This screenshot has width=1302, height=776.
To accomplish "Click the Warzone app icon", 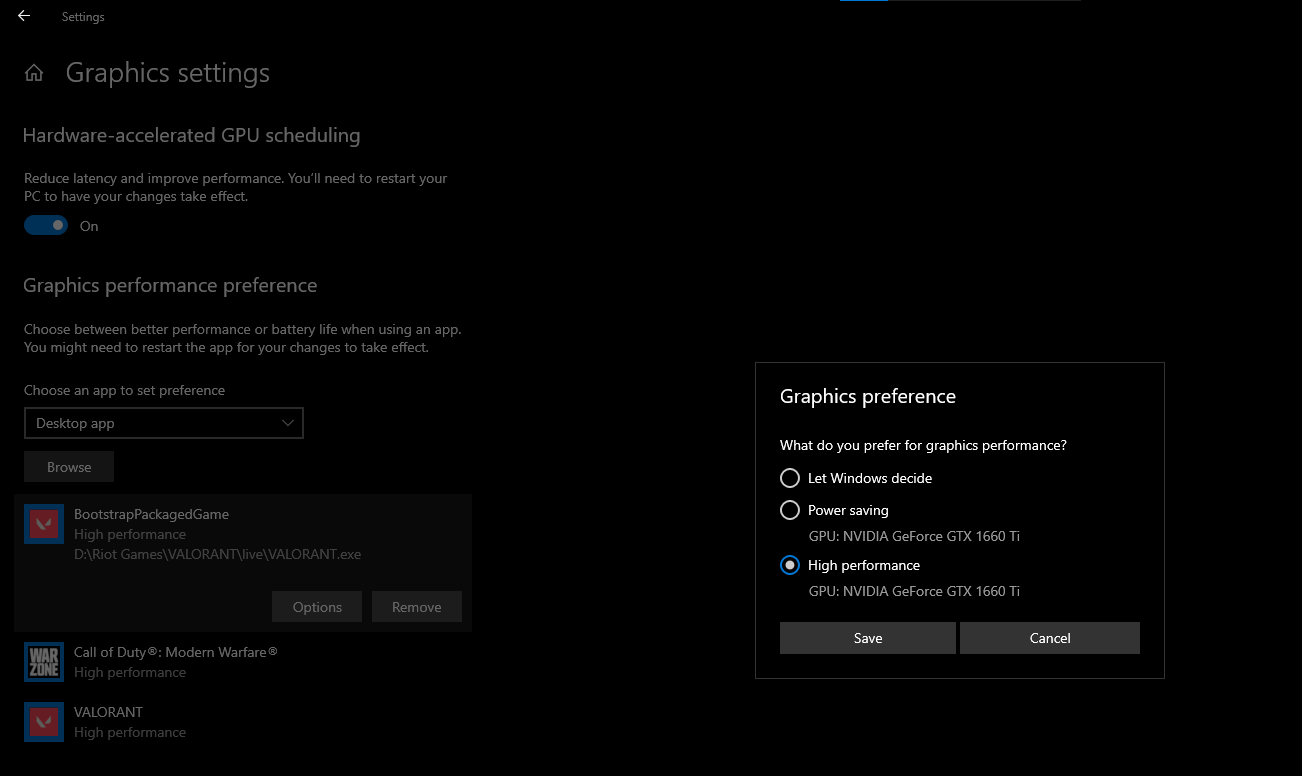I will click(x=44, y=662).
